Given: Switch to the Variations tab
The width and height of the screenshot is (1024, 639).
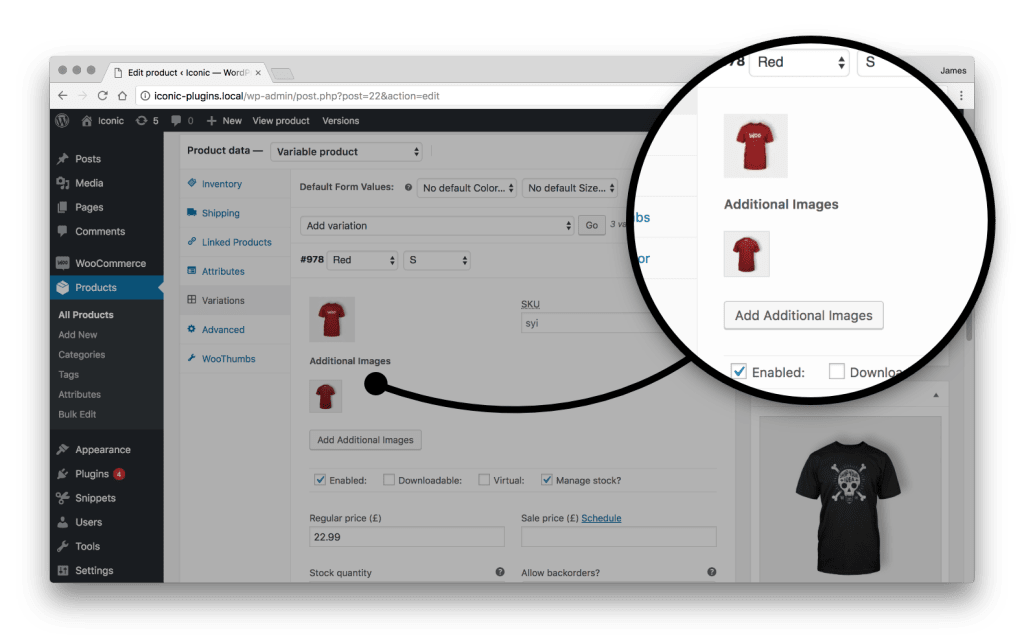Looking at the screenshot, I should point(223,301).
